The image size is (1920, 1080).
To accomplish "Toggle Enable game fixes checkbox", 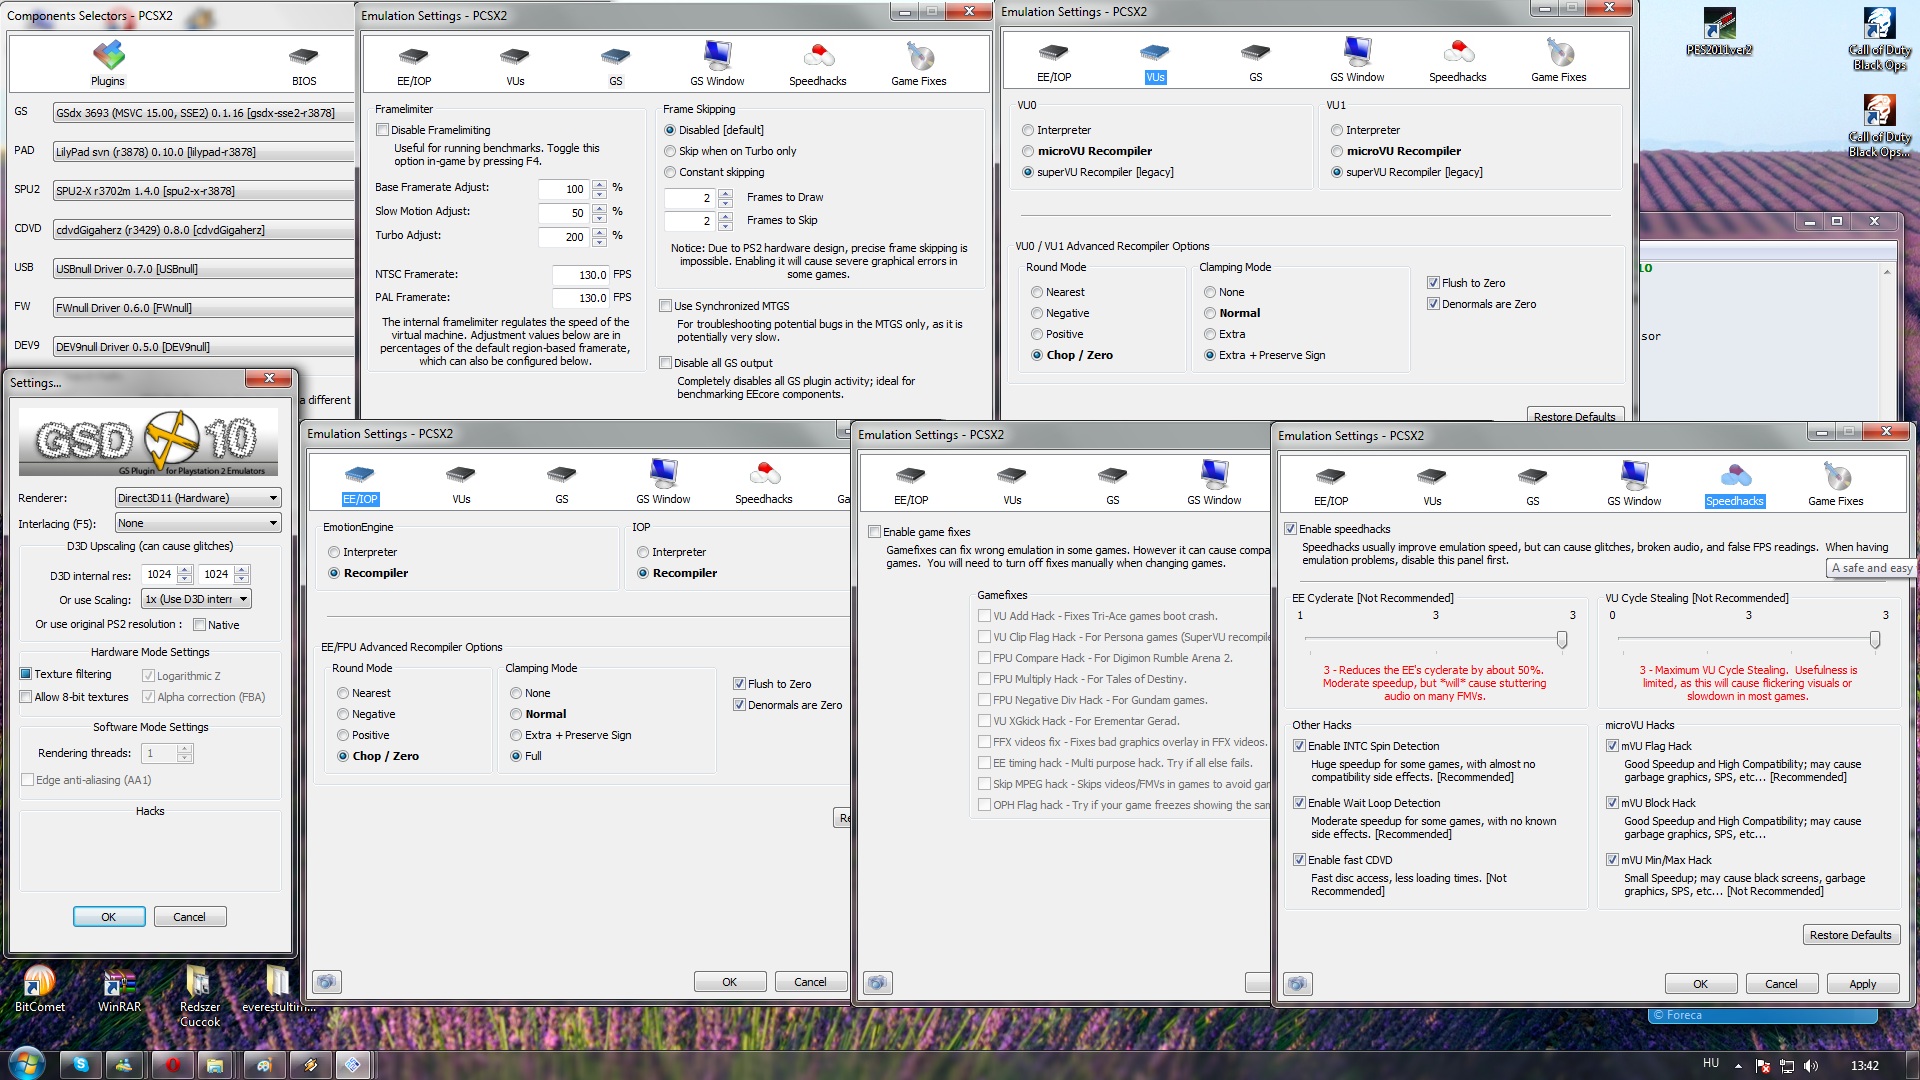I will pyautogui.click(x=875, y=532).
